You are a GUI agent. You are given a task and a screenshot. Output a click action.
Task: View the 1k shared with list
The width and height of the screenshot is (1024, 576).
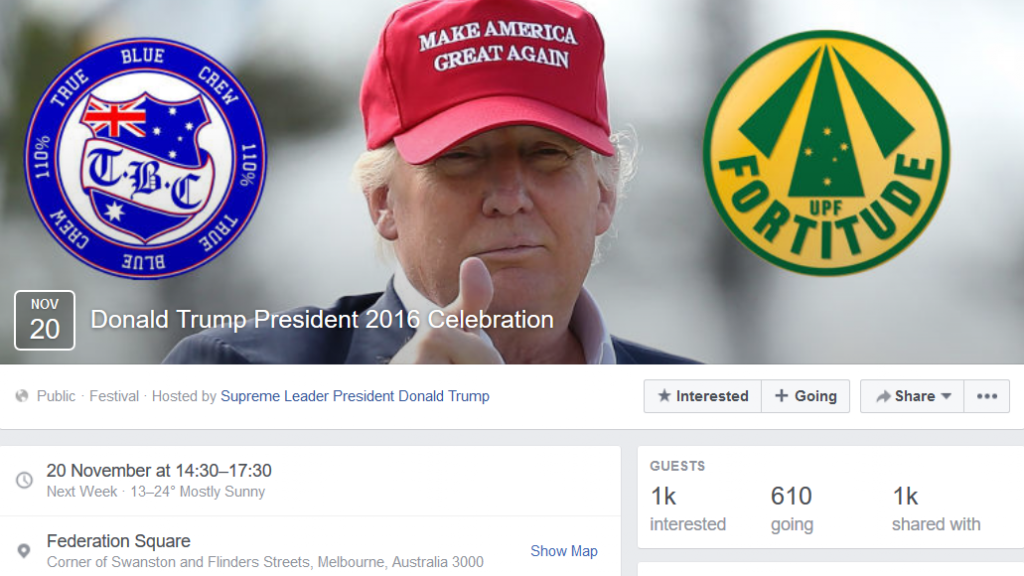point(936,509)
